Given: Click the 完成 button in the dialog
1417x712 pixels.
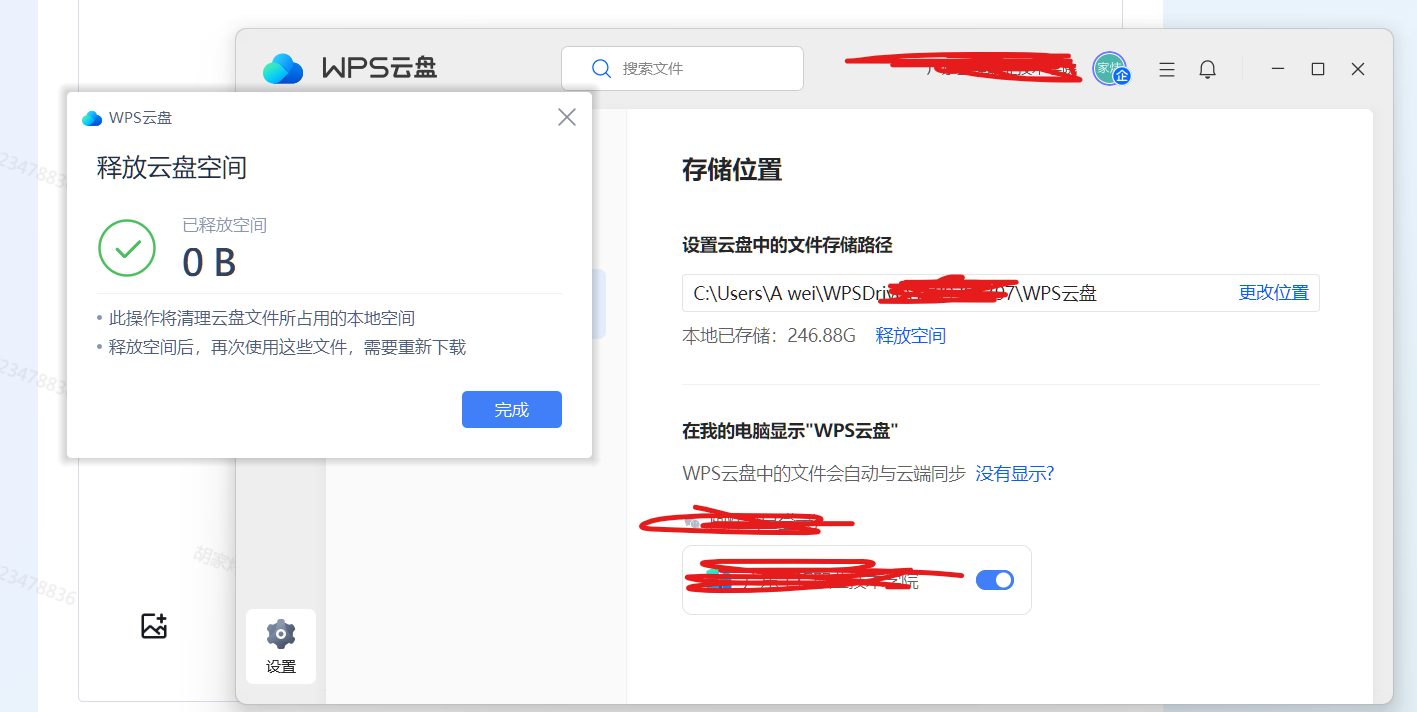Looking at the screenshot, I should tap(511, 409).
